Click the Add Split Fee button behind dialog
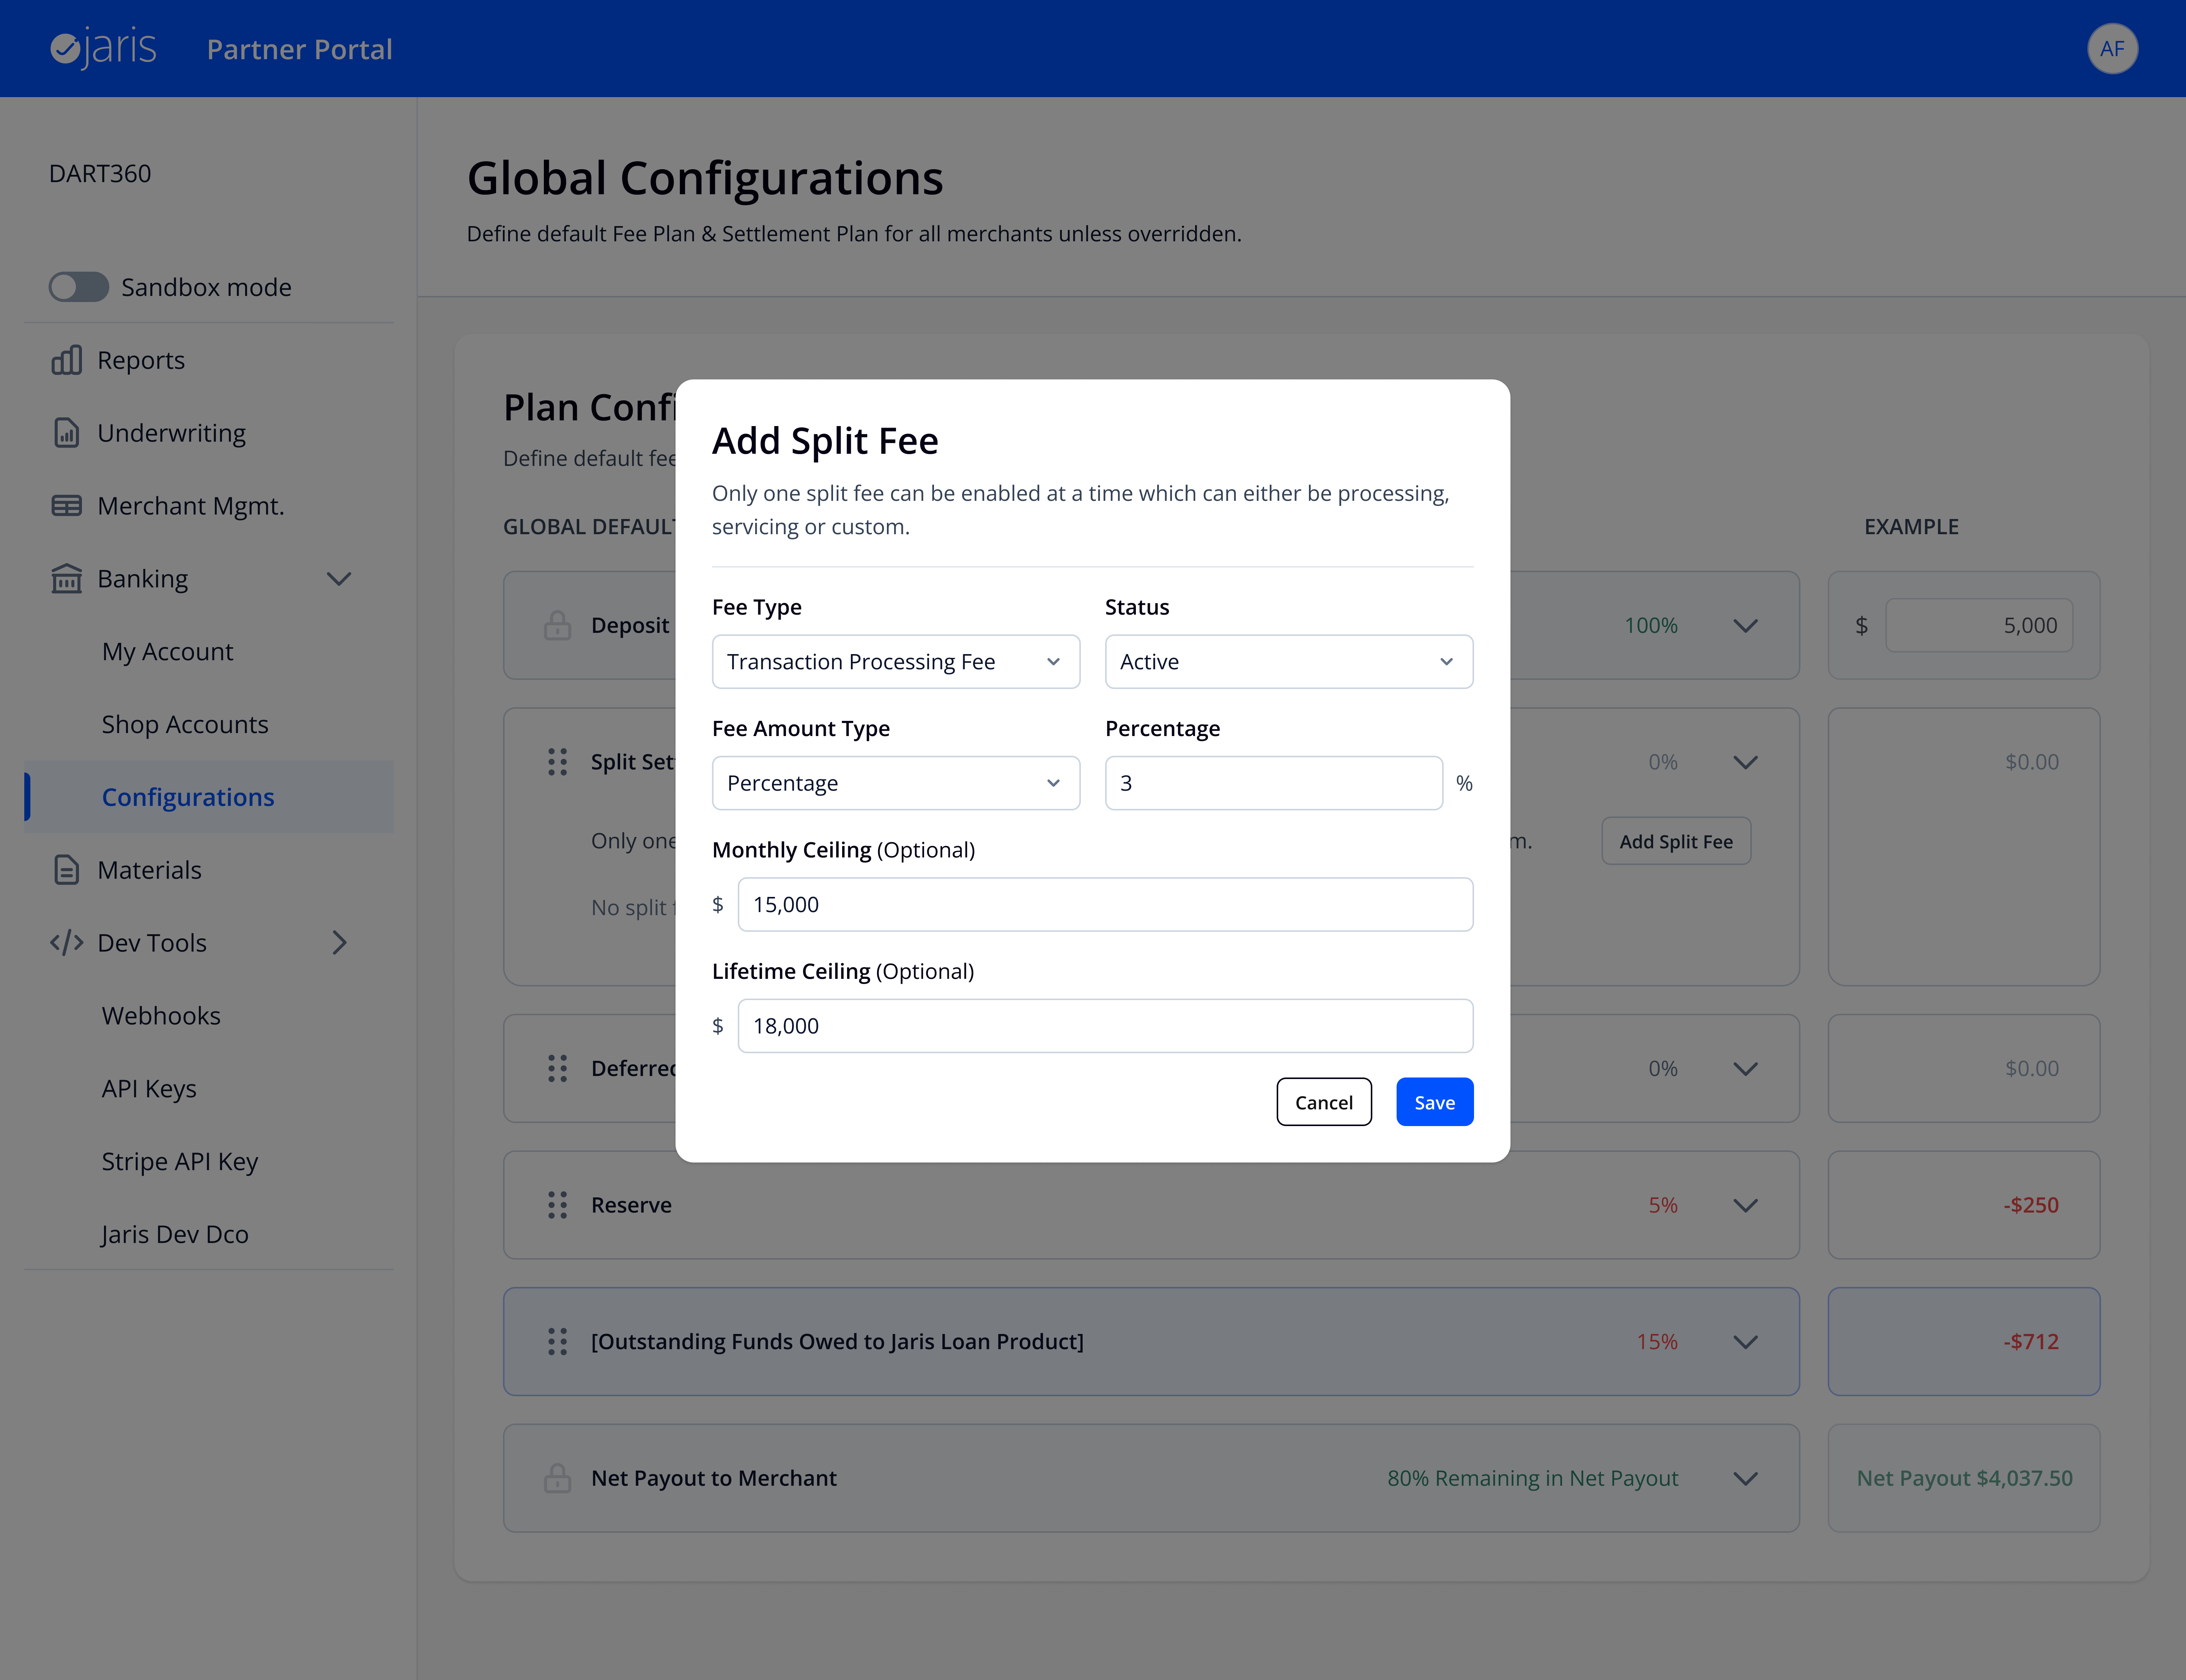This screenshot has height=1680, width=2186. (x=1676, y=842)
